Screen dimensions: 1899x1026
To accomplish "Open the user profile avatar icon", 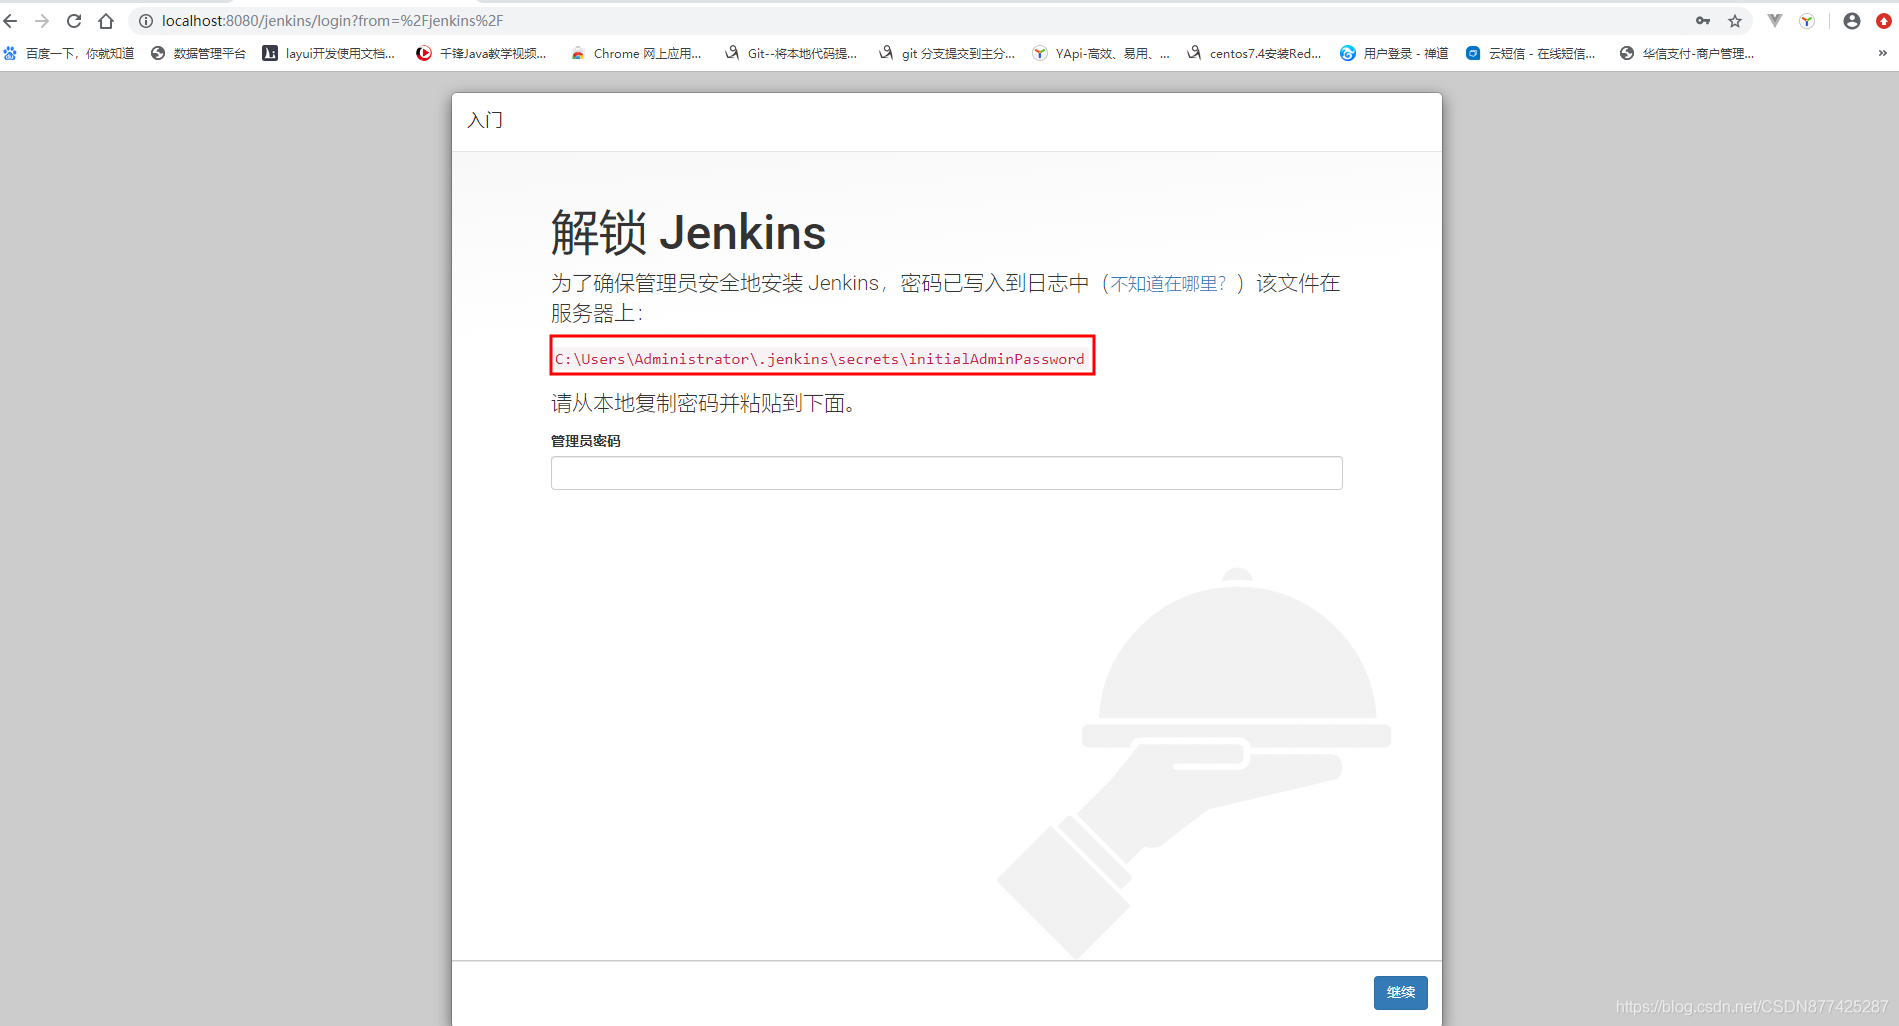I will pos(1852,21).
